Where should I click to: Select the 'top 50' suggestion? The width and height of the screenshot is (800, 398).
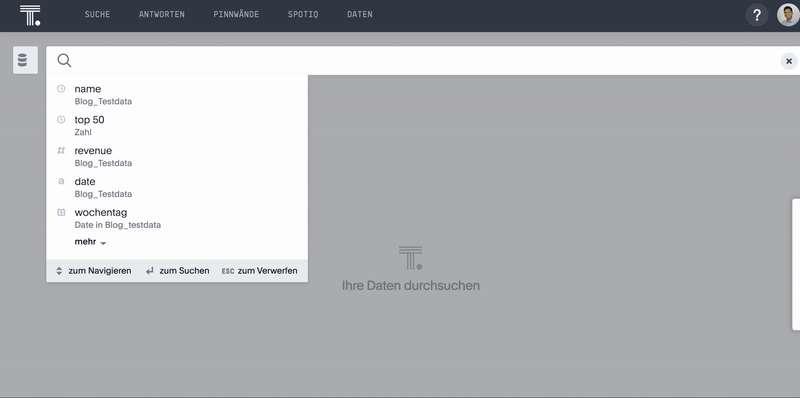point(177,126)
